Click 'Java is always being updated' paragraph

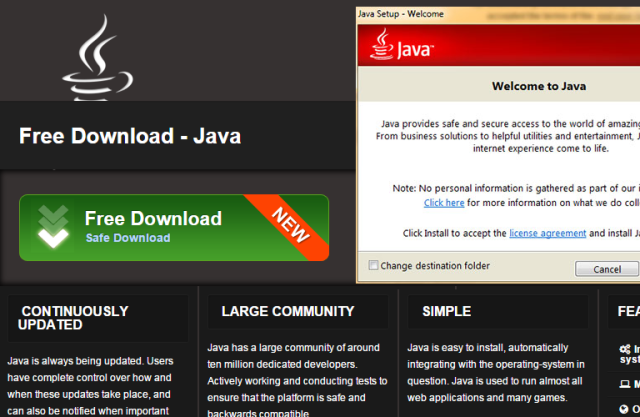pyautogui.click(x=90, y=386)
